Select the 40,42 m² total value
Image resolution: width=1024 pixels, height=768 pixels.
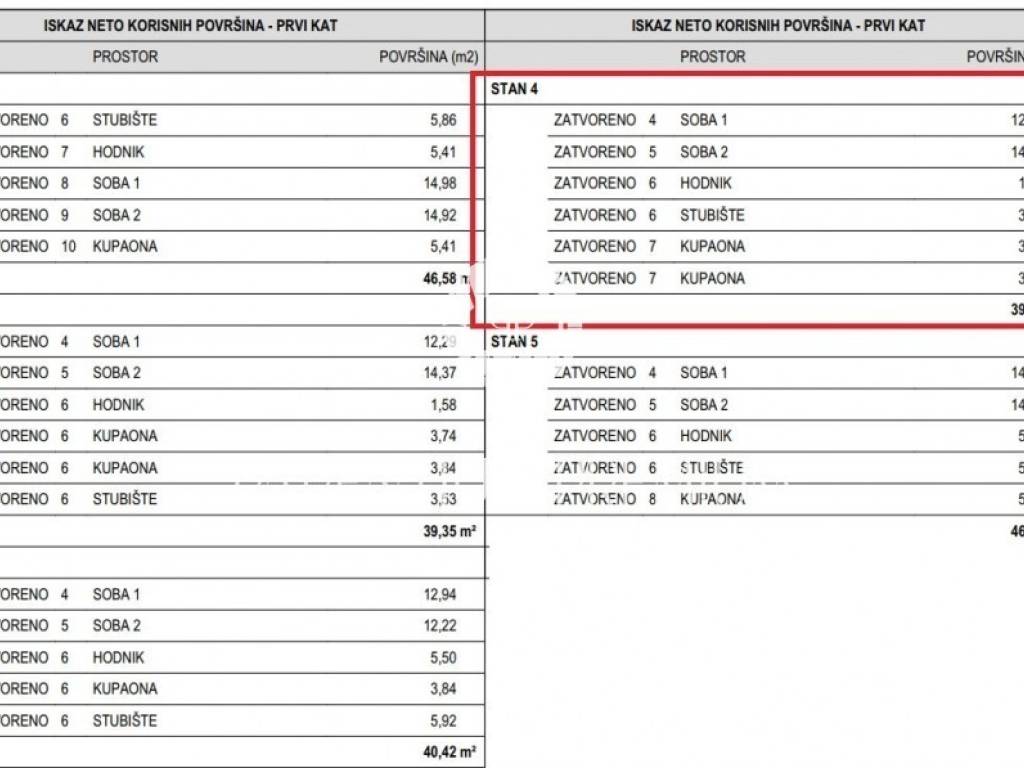pos(449,752)
